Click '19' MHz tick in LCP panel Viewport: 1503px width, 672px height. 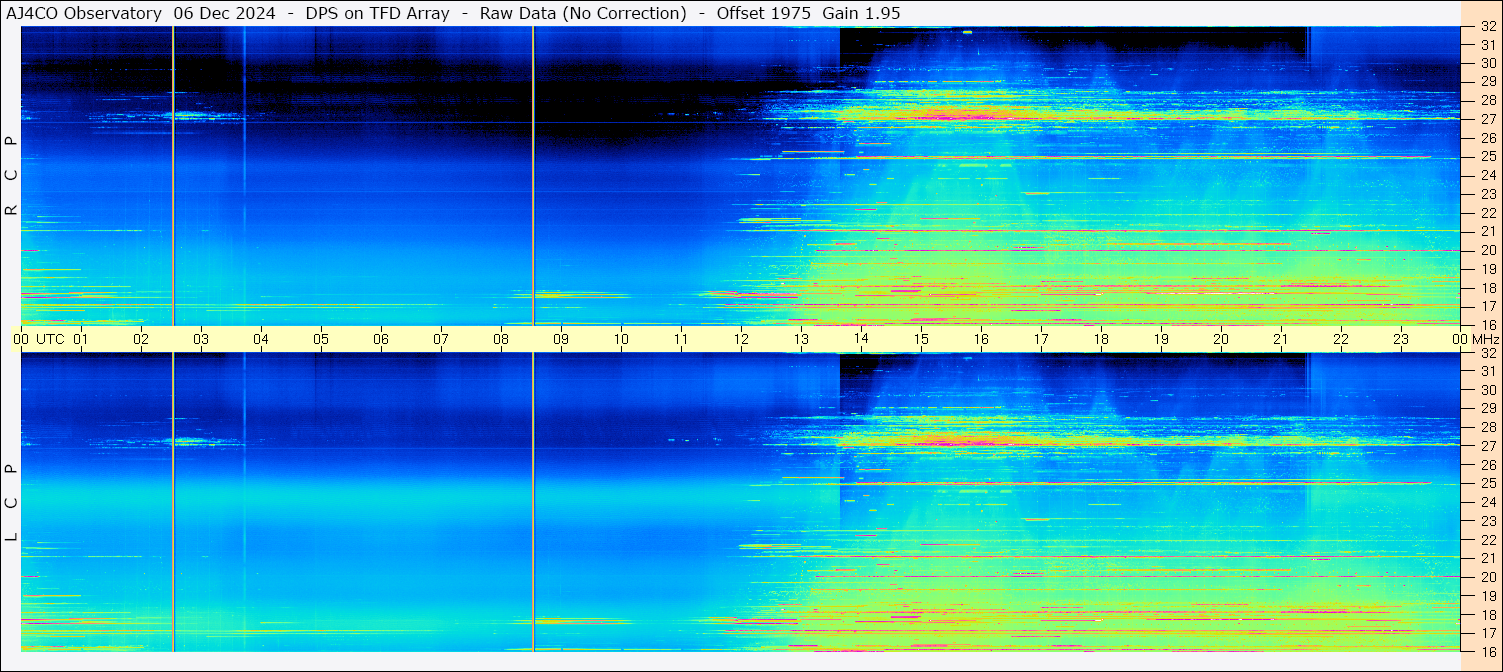(x=1487, y=596)
